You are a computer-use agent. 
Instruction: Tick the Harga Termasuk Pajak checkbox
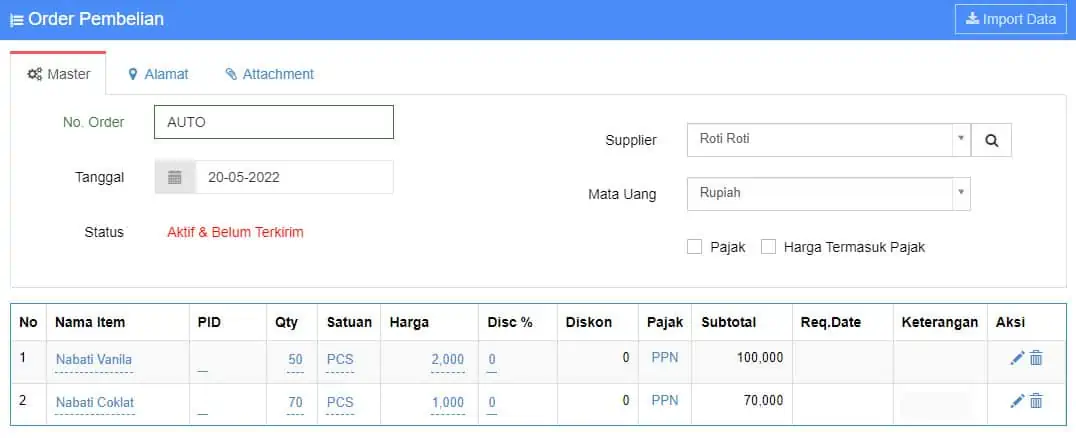(x=768, y=247)
